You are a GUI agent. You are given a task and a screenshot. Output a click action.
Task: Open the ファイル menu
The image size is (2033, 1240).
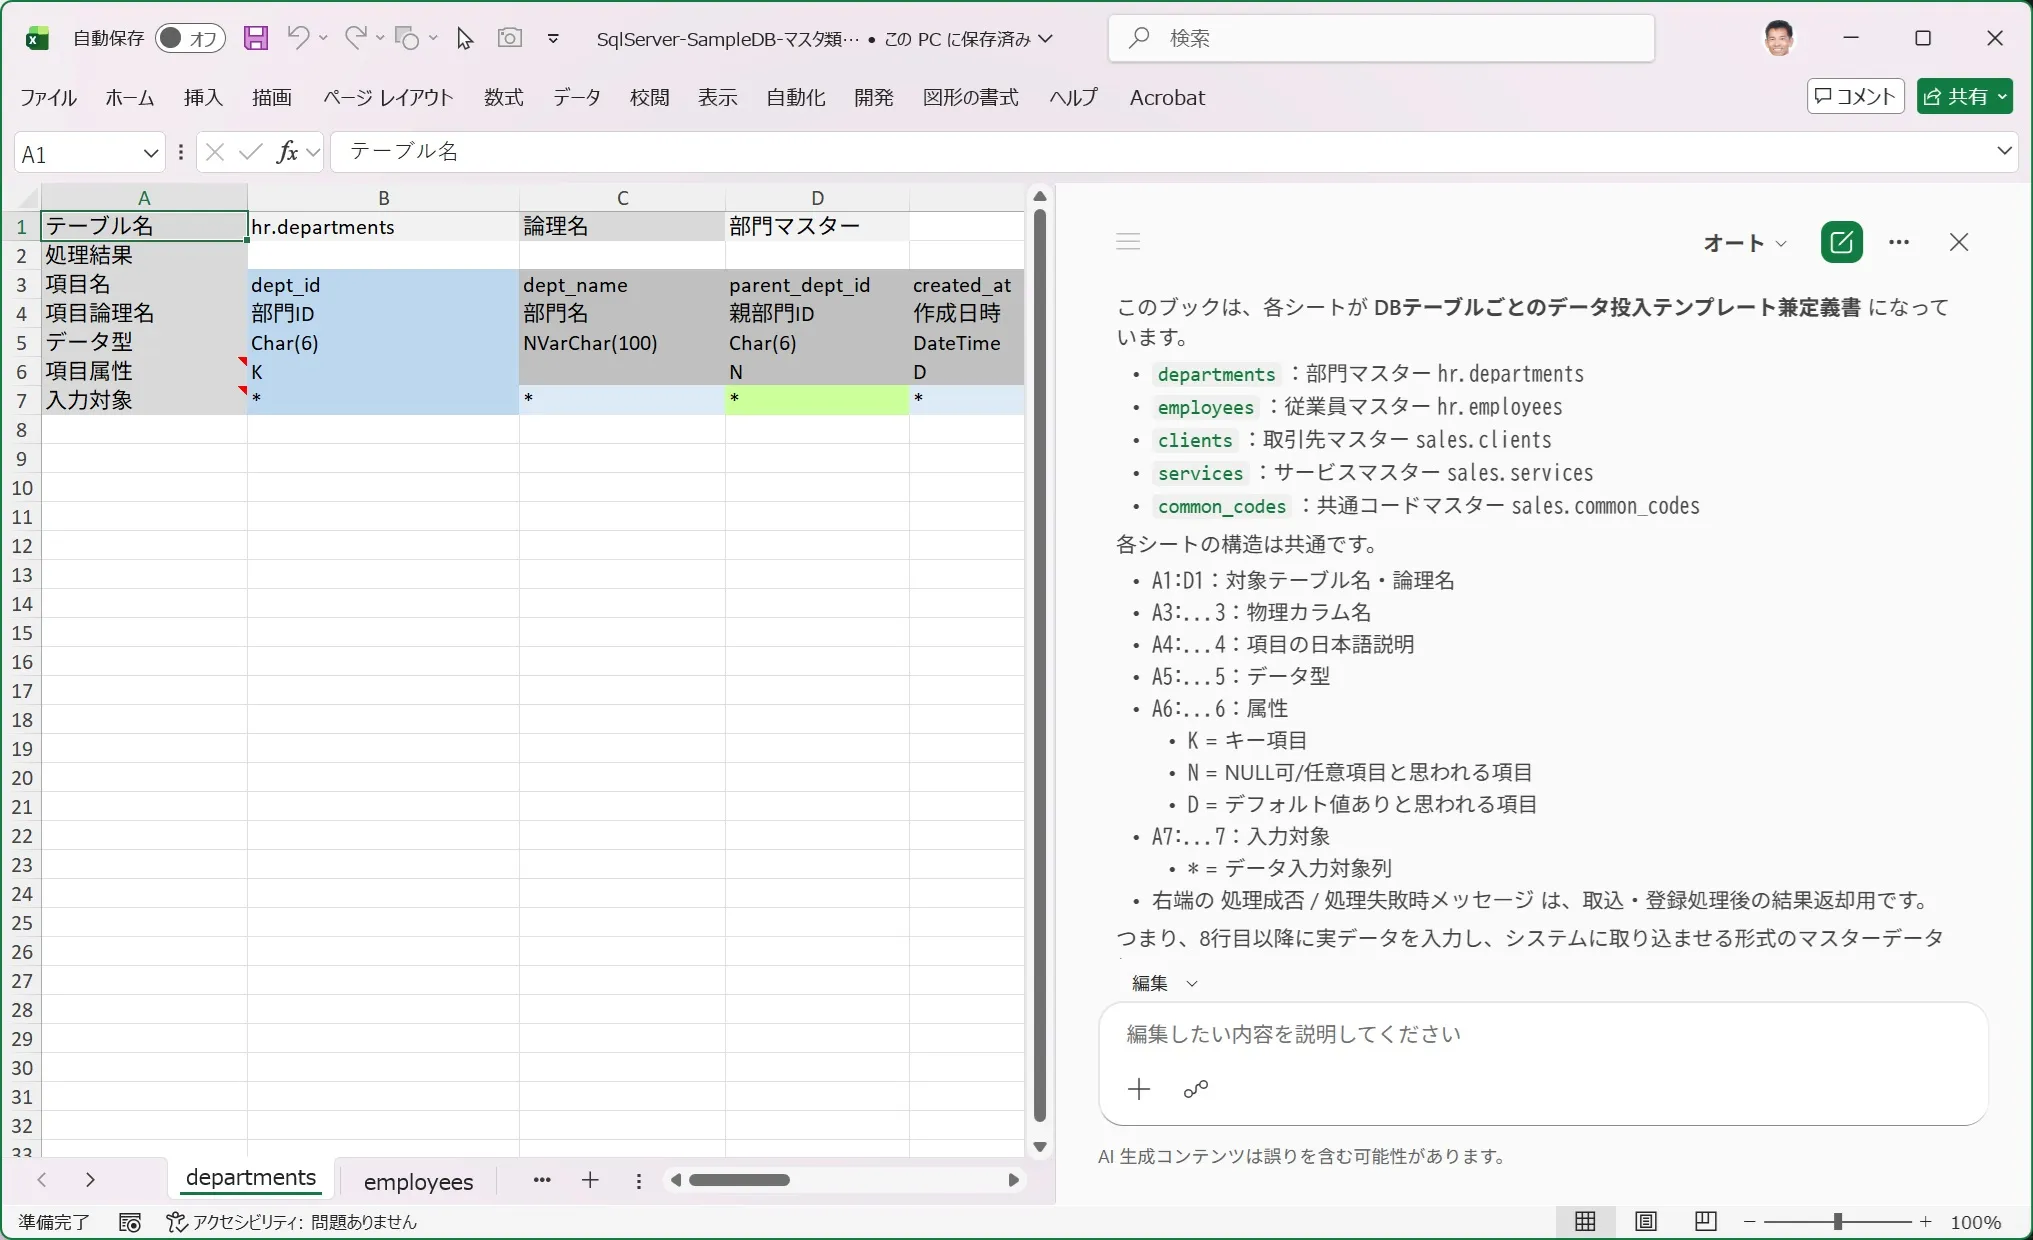(49, 97)
